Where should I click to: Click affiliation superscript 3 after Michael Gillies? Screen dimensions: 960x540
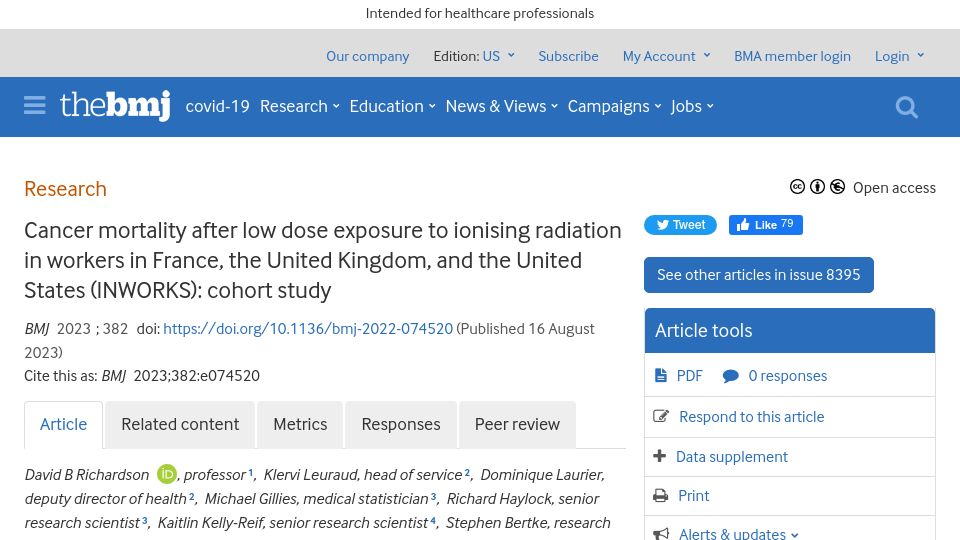(433, 495)
